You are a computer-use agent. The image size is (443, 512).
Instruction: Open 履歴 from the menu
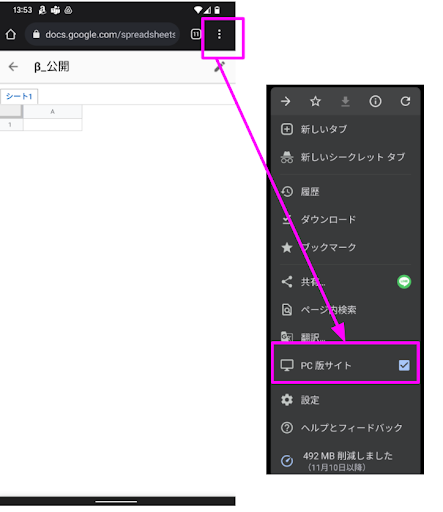coord(345,192)
